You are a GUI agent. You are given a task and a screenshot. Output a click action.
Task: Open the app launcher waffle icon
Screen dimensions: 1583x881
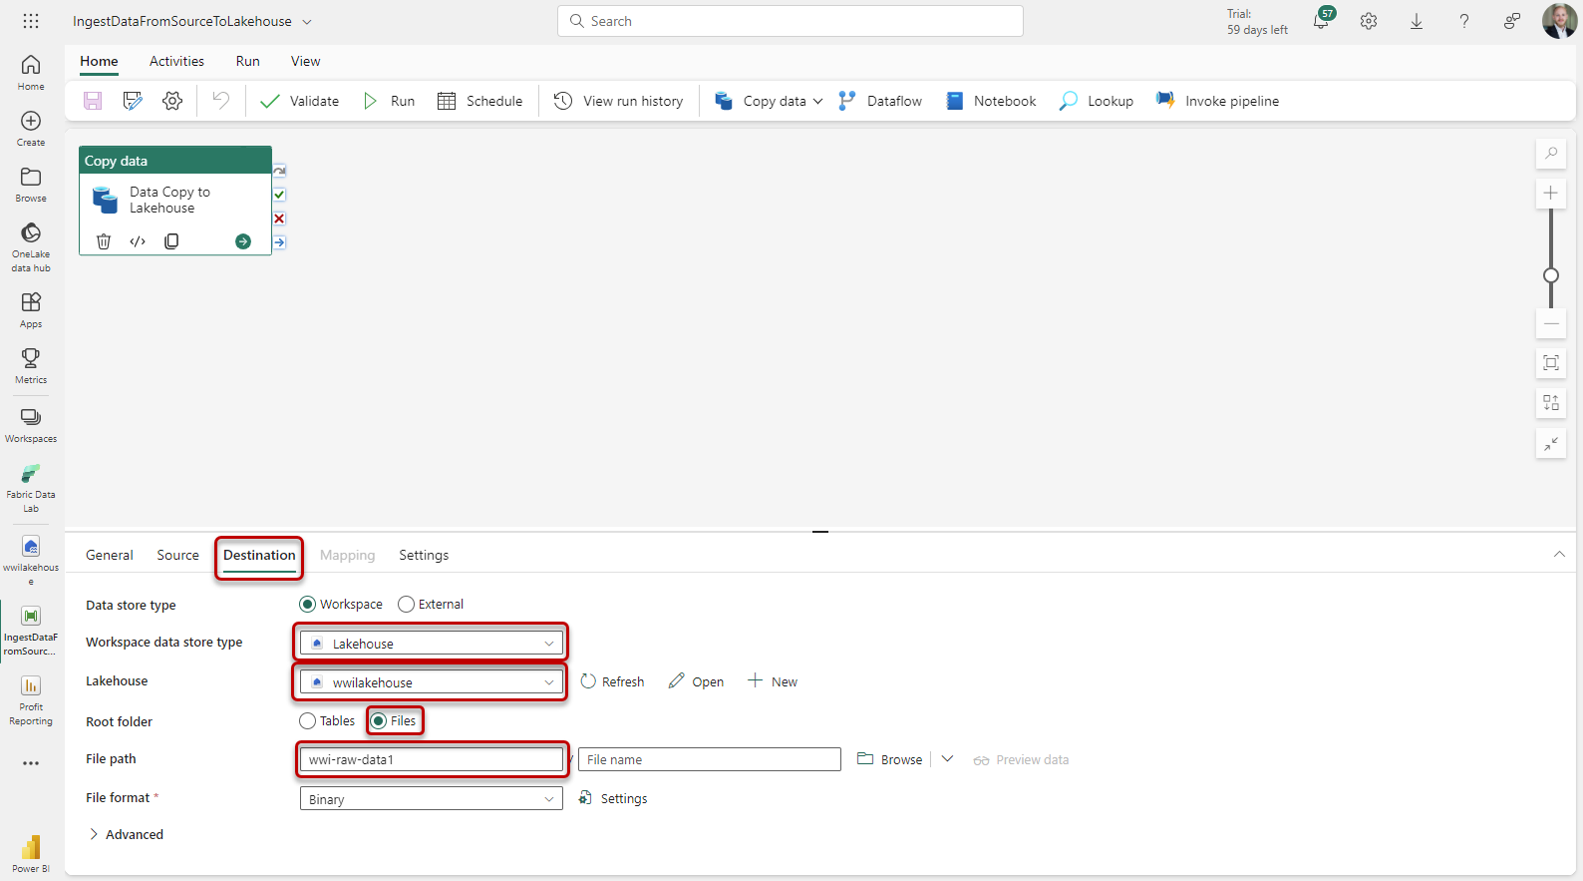pyautogui.click(x=31, y=21)
